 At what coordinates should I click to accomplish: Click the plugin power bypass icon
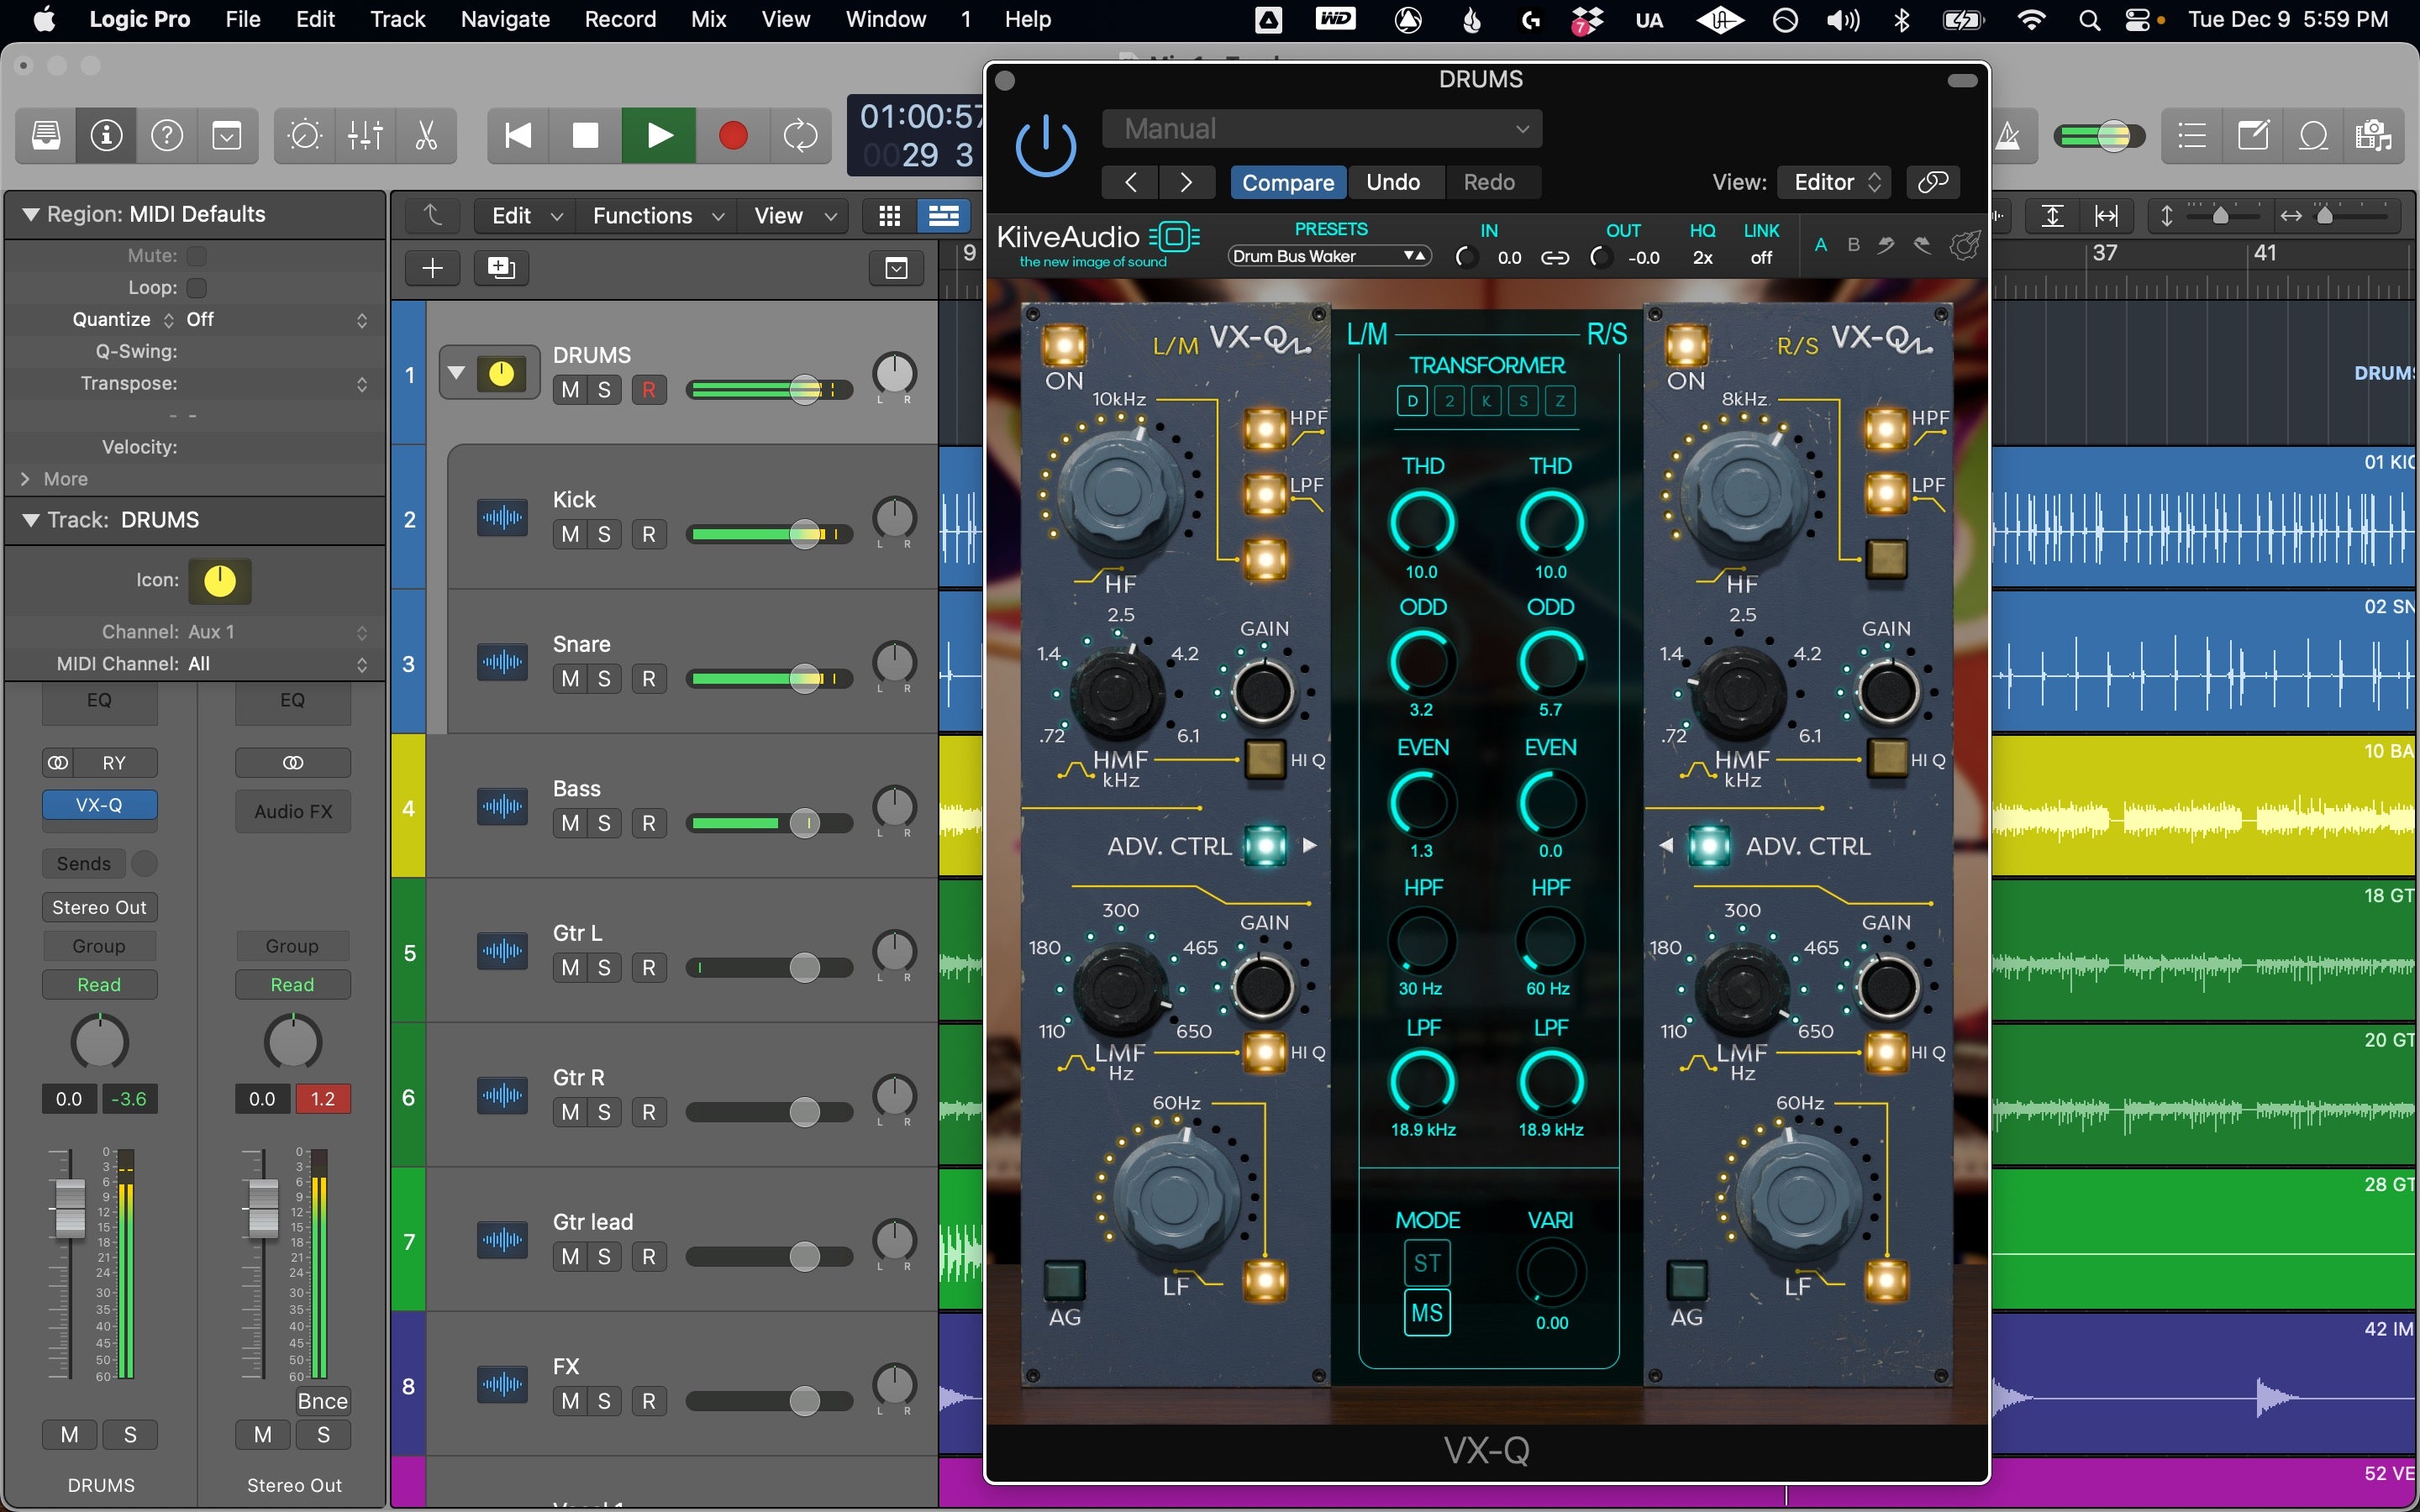(x=1045, y=146)
